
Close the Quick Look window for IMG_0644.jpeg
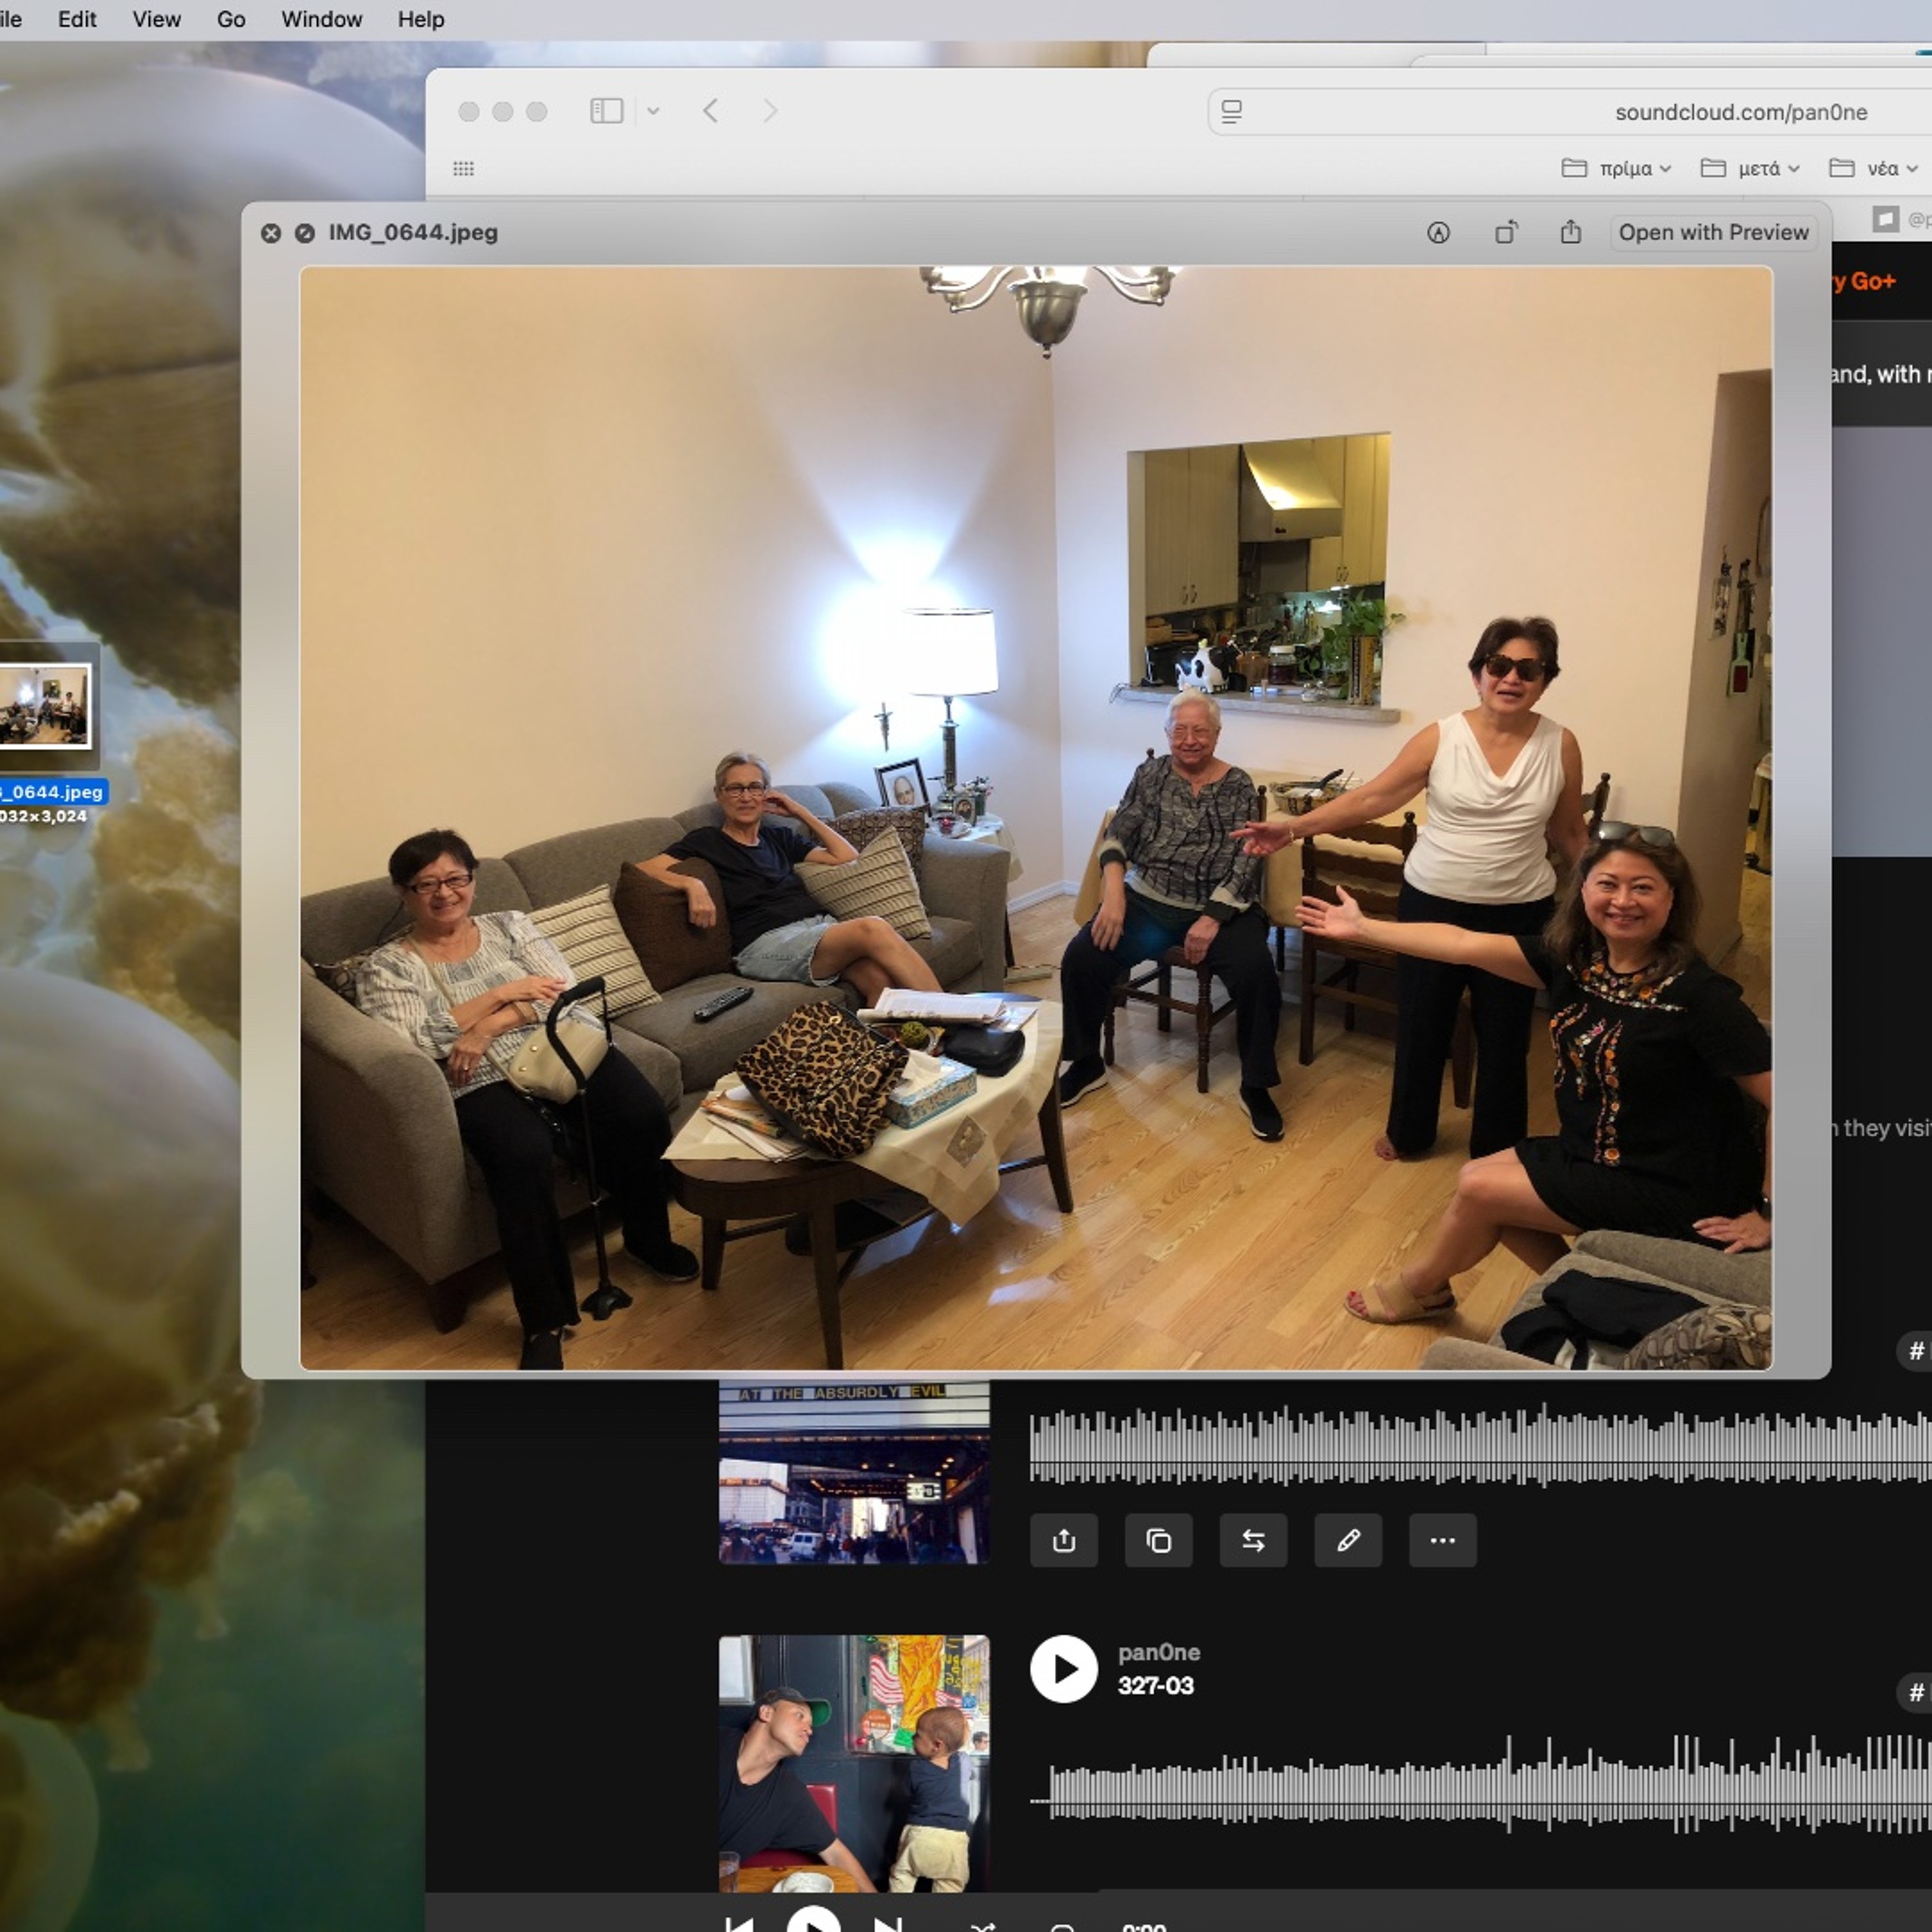pyautogui.click(x=271, y=233)
